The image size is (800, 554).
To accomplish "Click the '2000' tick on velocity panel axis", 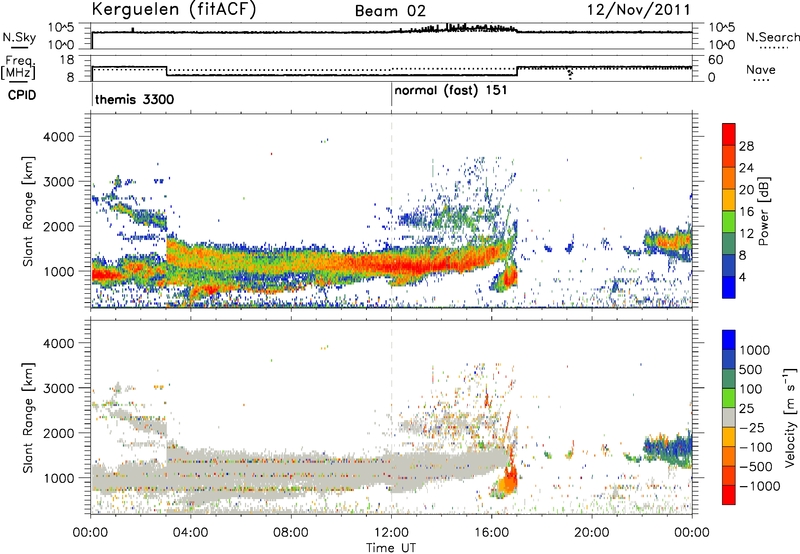I will click(x=59, y=433).
